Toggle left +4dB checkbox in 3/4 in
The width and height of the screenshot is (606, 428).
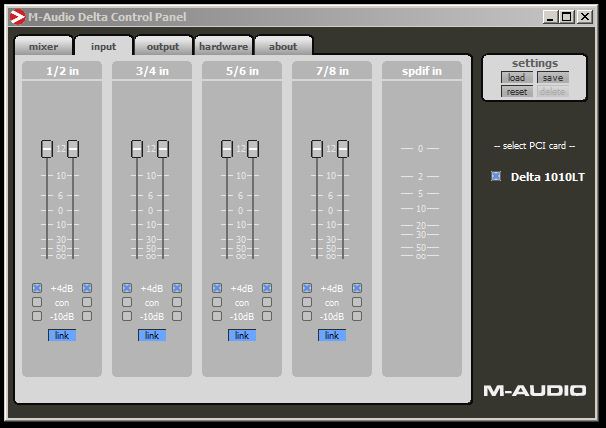click(127, 288)
